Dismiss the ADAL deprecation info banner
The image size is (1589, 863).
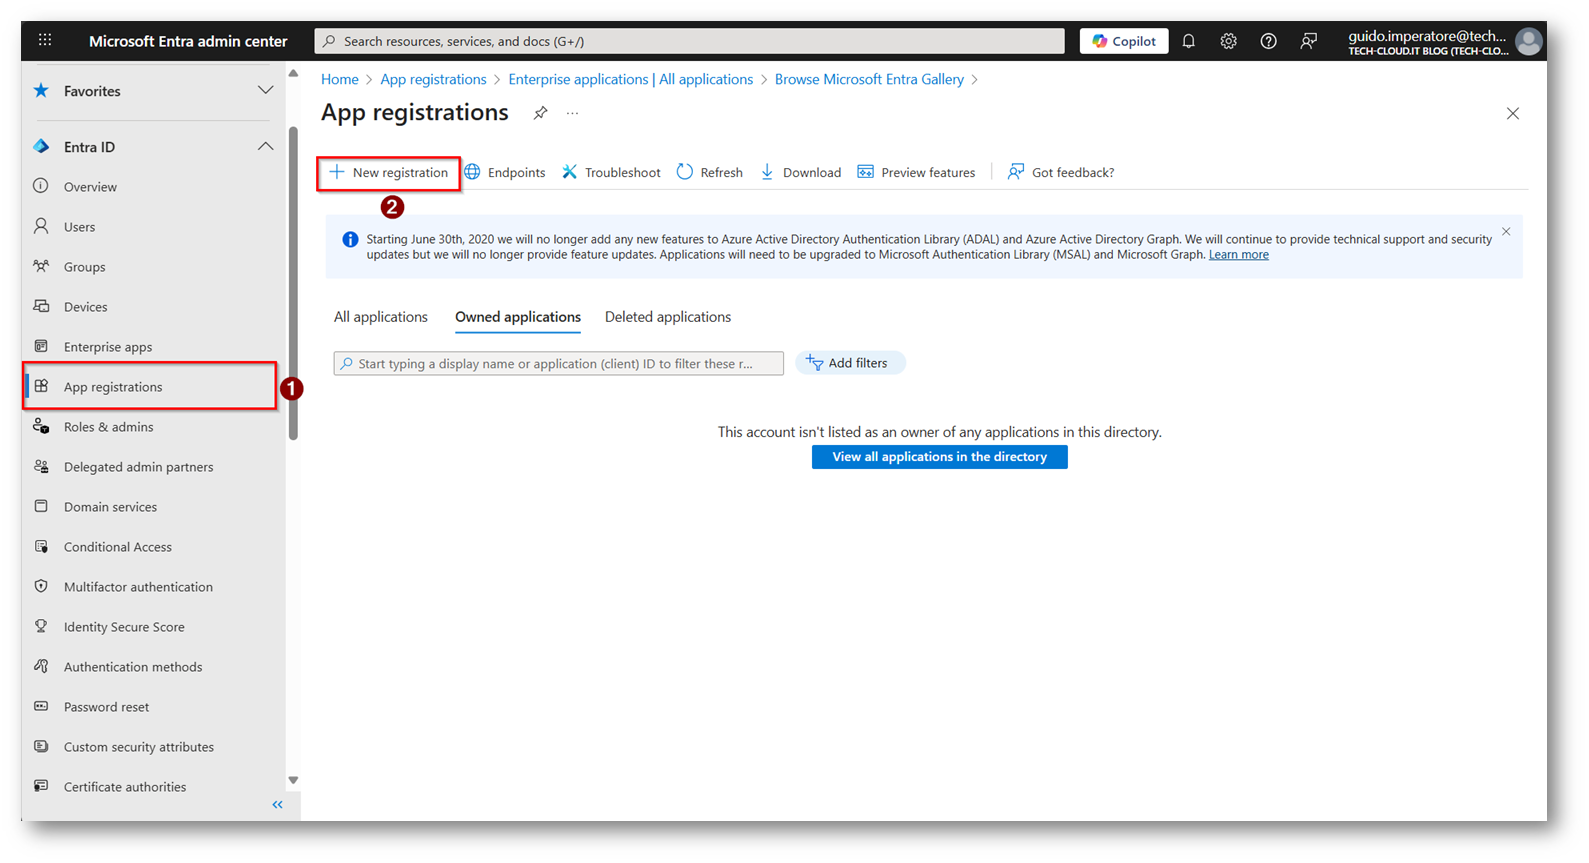click(1506, 232)
